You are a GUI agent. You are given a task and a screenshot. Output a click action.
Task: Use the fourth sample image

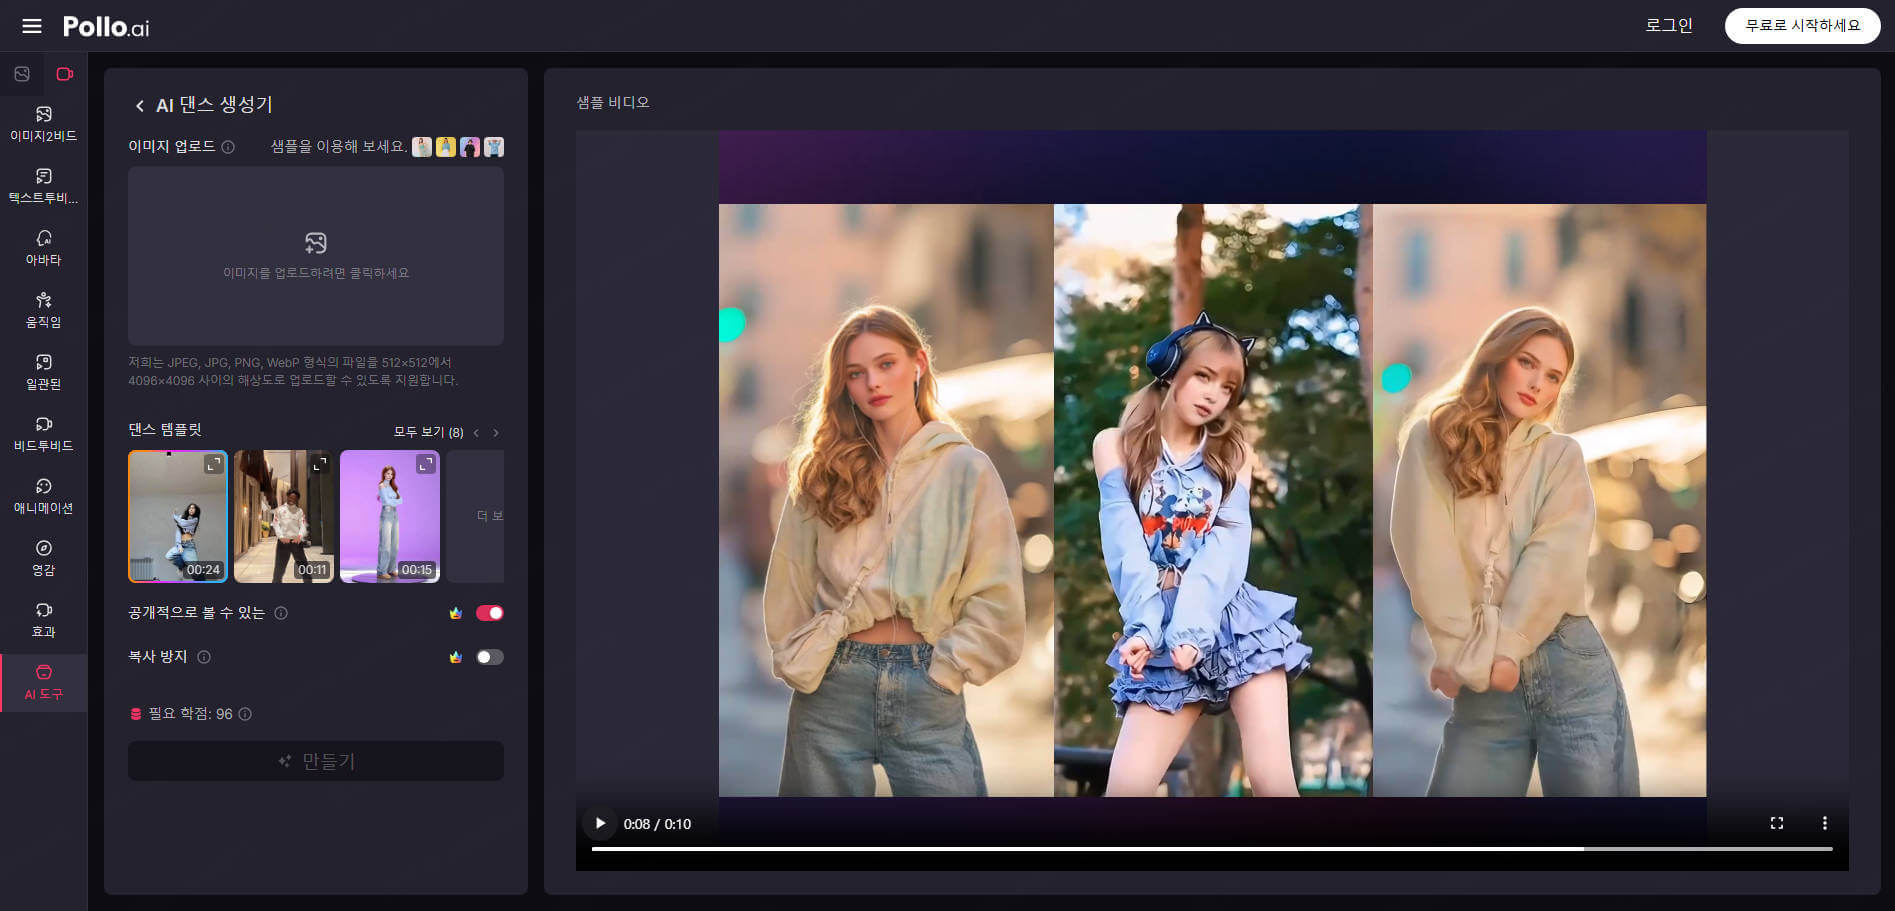click(x=494, y=147)
